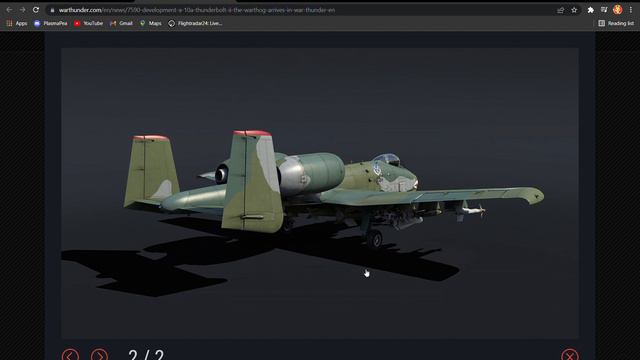Viewport: 640px width, 360px height.
Task: Click the warthunder.com address bar
Action: [302, 10]
